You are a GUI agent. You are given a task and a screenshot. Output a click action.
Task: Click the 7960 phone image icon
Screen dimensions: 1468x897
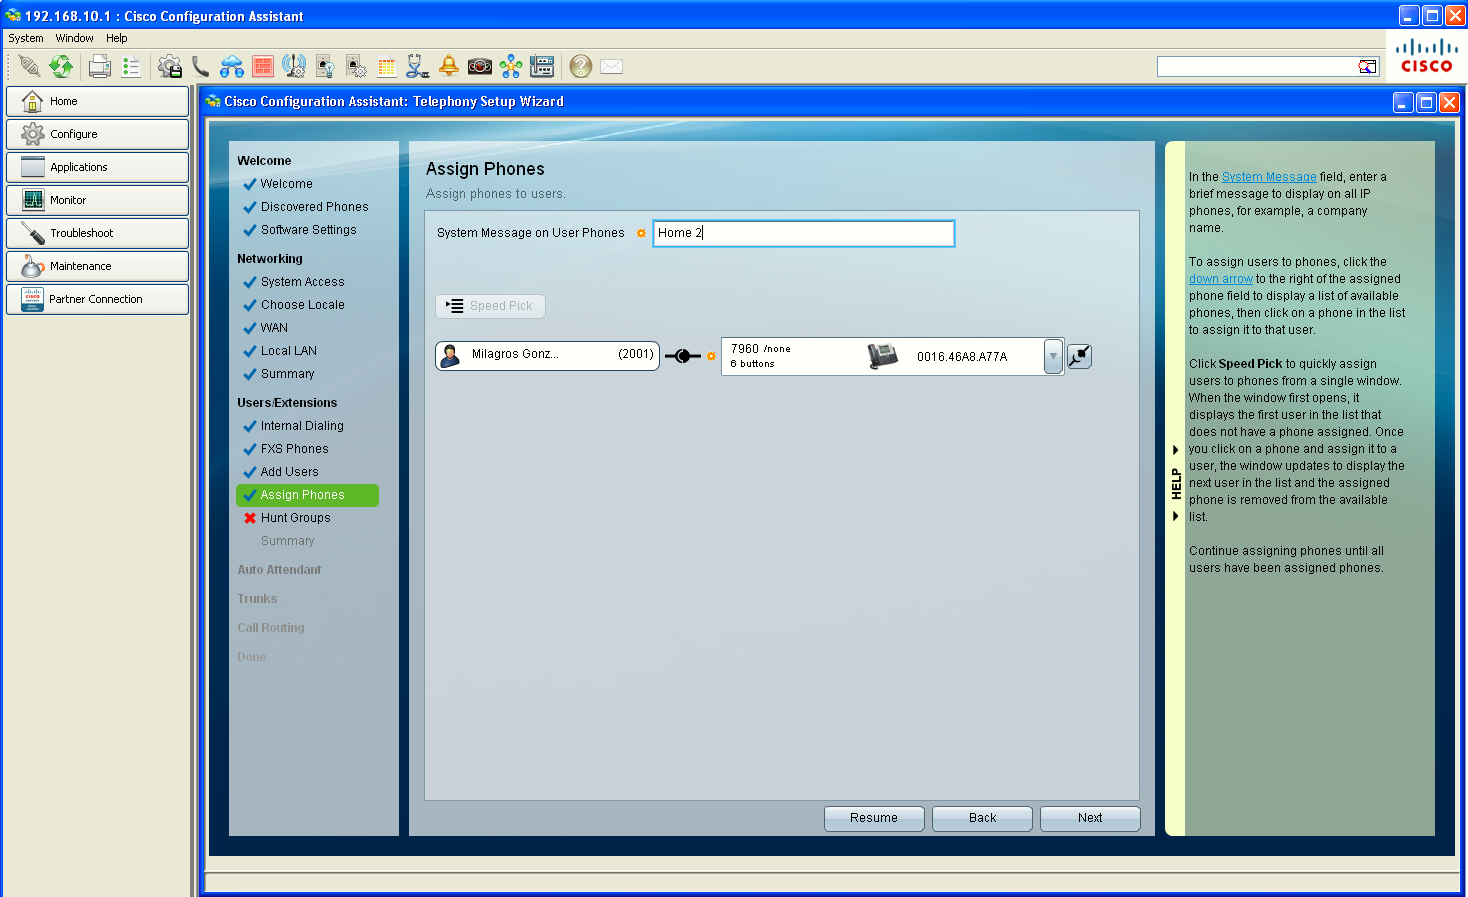coord(882,356)
